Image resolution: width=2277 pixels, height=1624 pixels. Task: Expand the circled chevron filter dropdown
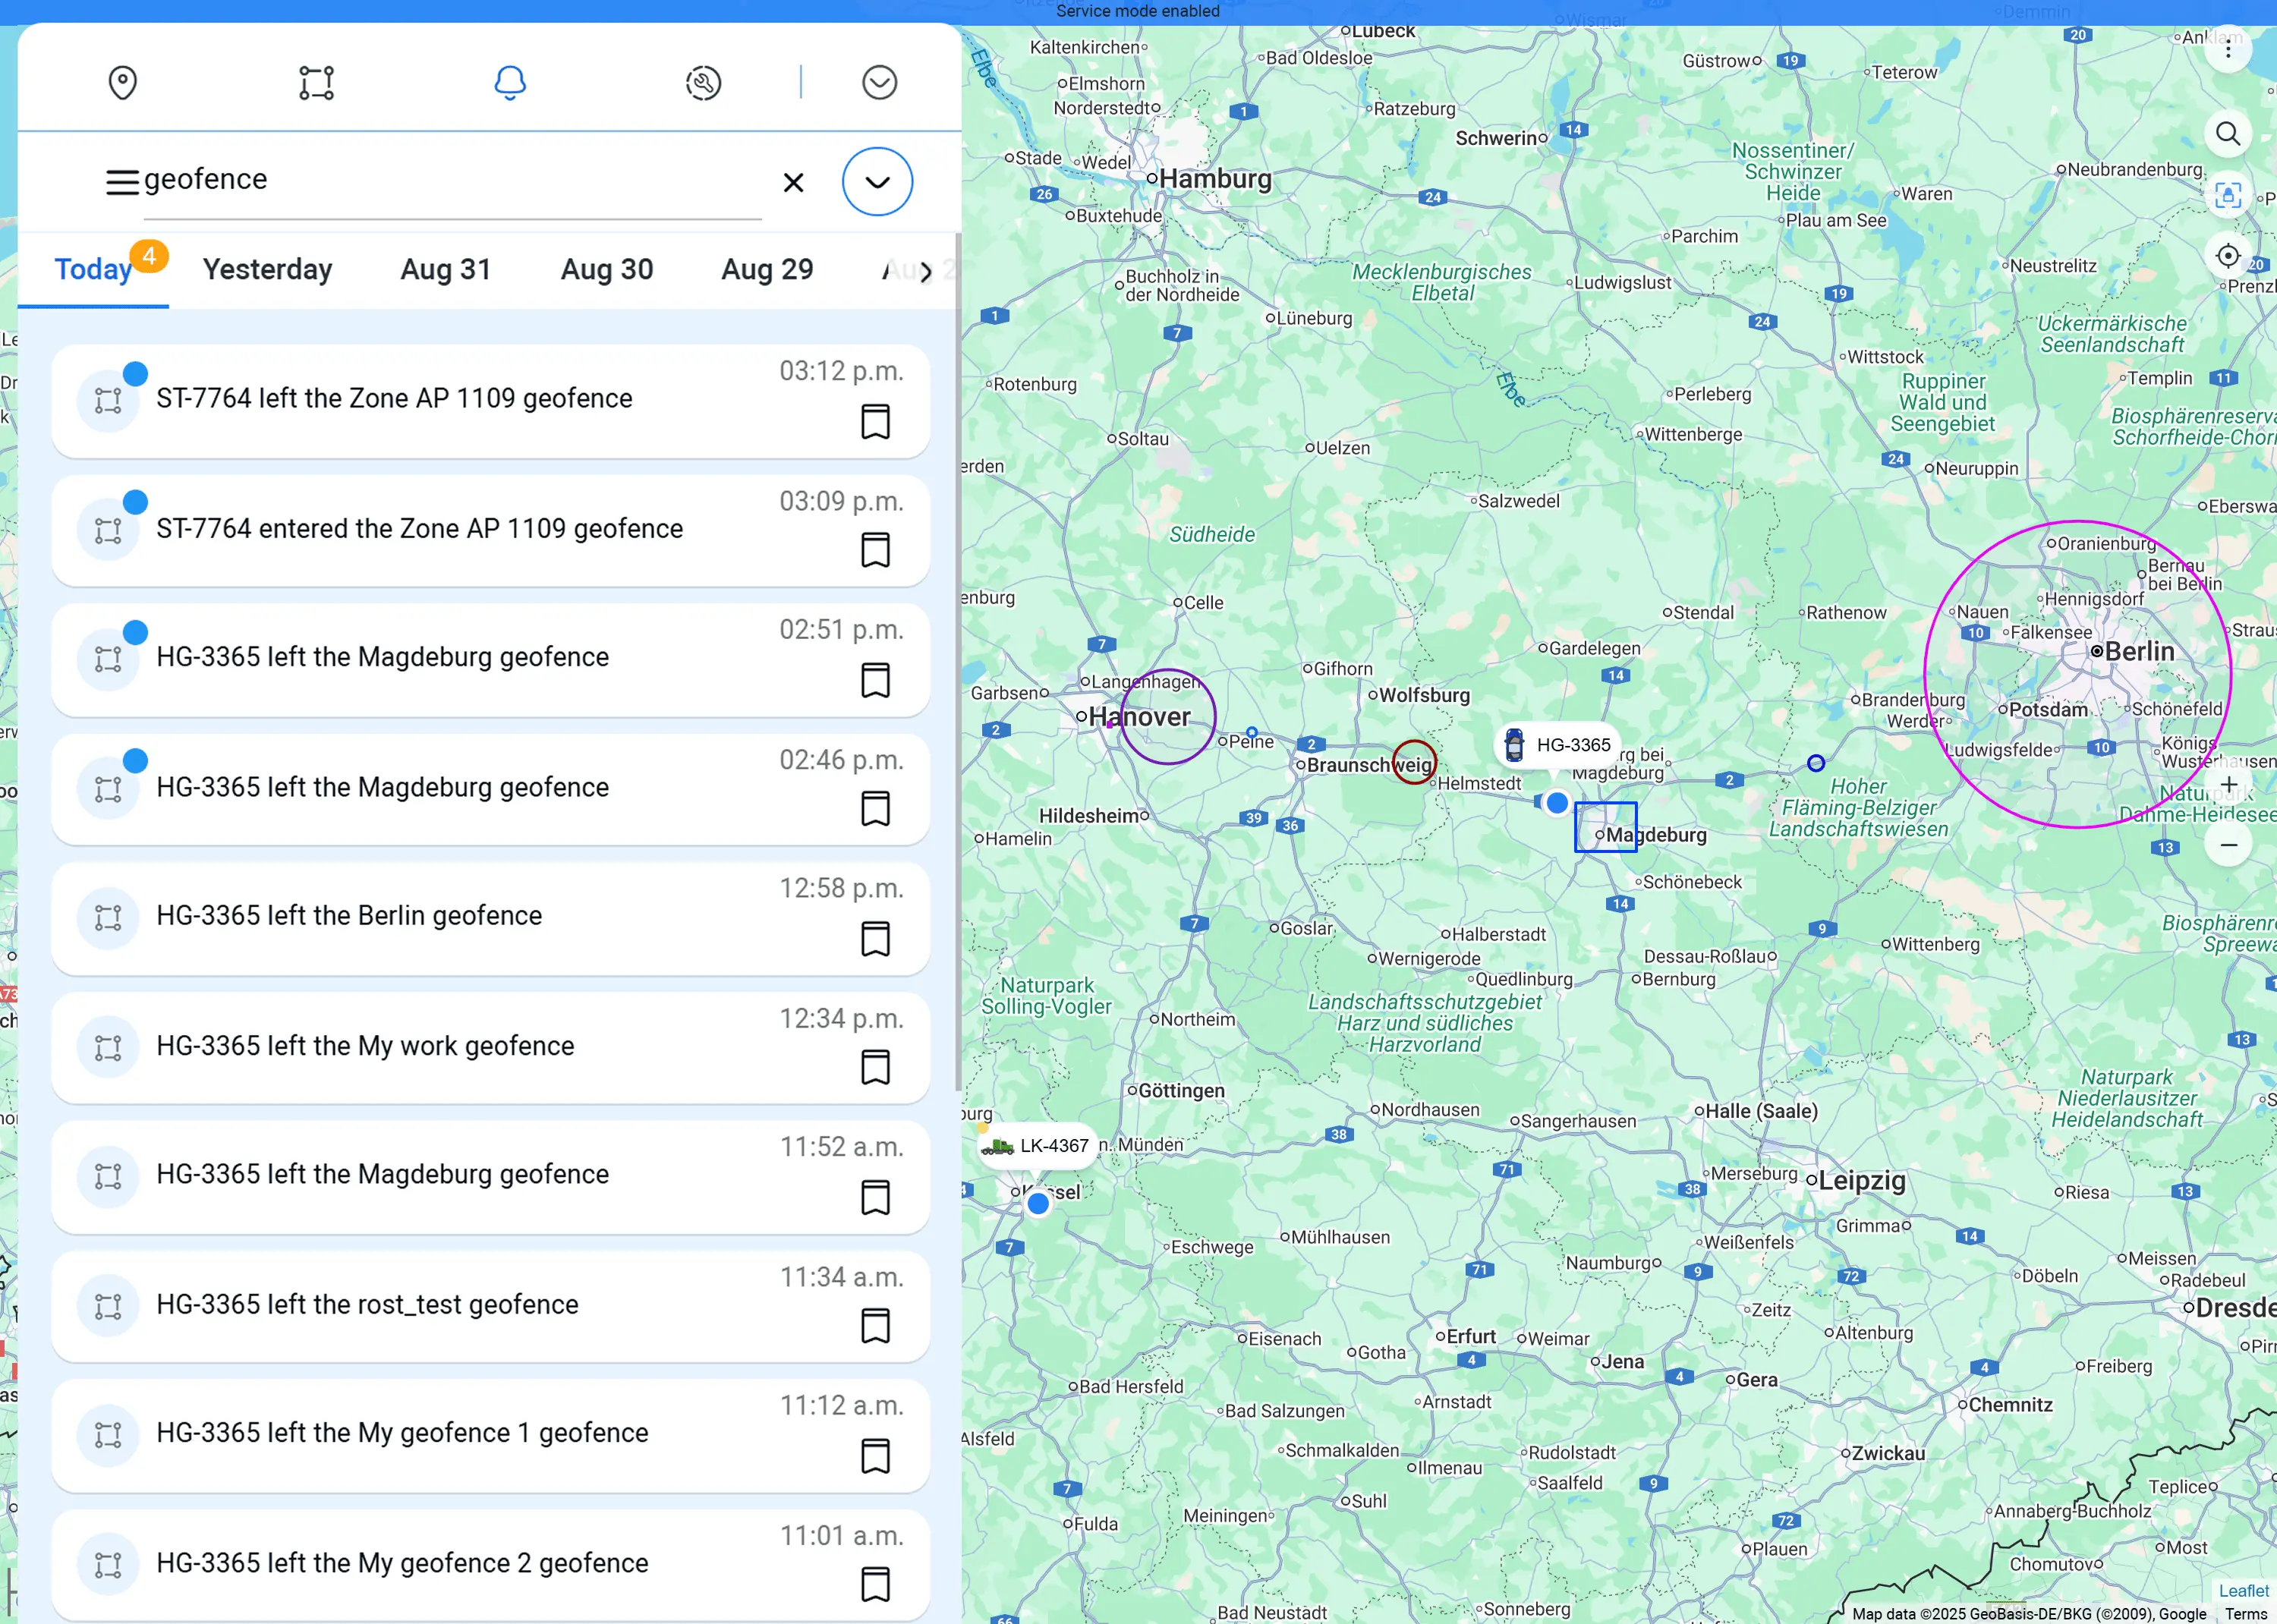(877, 182)
